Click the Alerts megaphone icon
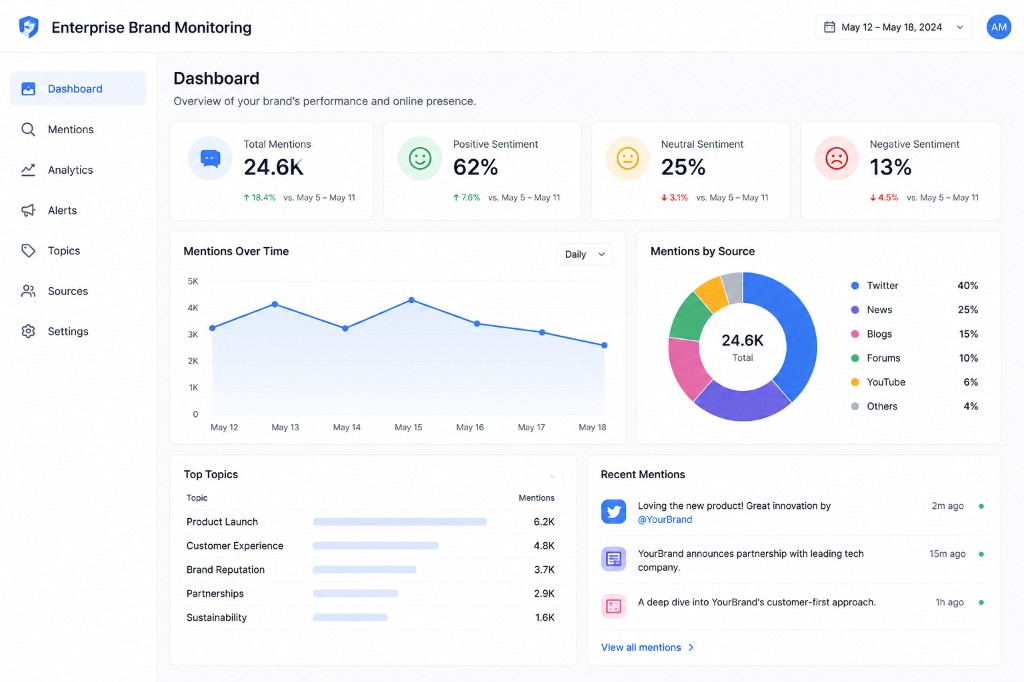 [x=28, y=210]
